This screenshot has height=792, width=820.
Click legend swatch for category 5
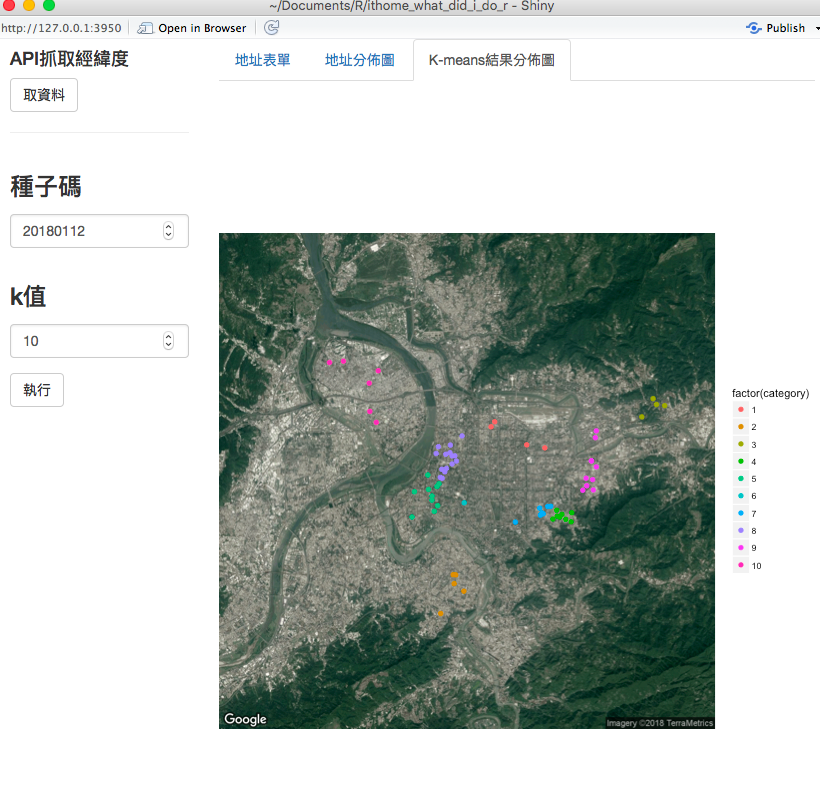pos(741,478)
